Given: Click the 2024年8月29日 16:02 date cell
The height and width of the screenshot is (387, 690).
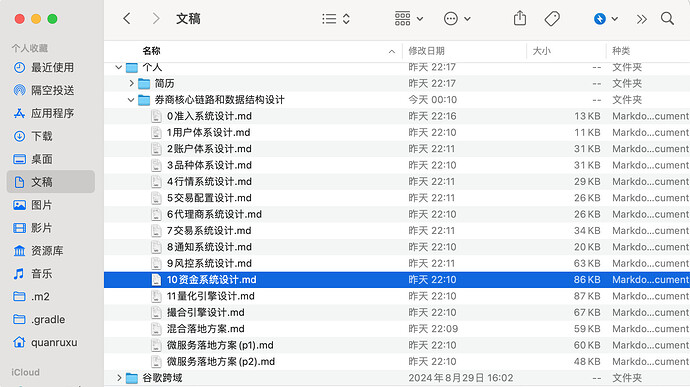Looking at the screenshot, I should pyautogui.click(x=460, y=378).
